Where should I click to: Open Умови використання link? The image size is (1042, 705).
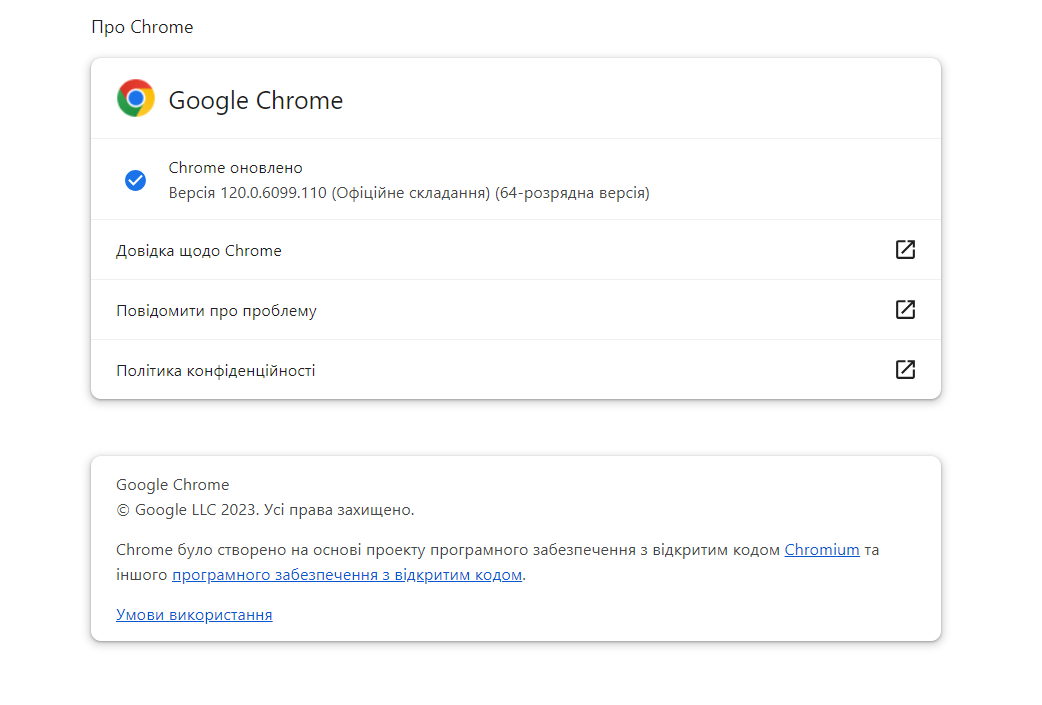(194, 615)
